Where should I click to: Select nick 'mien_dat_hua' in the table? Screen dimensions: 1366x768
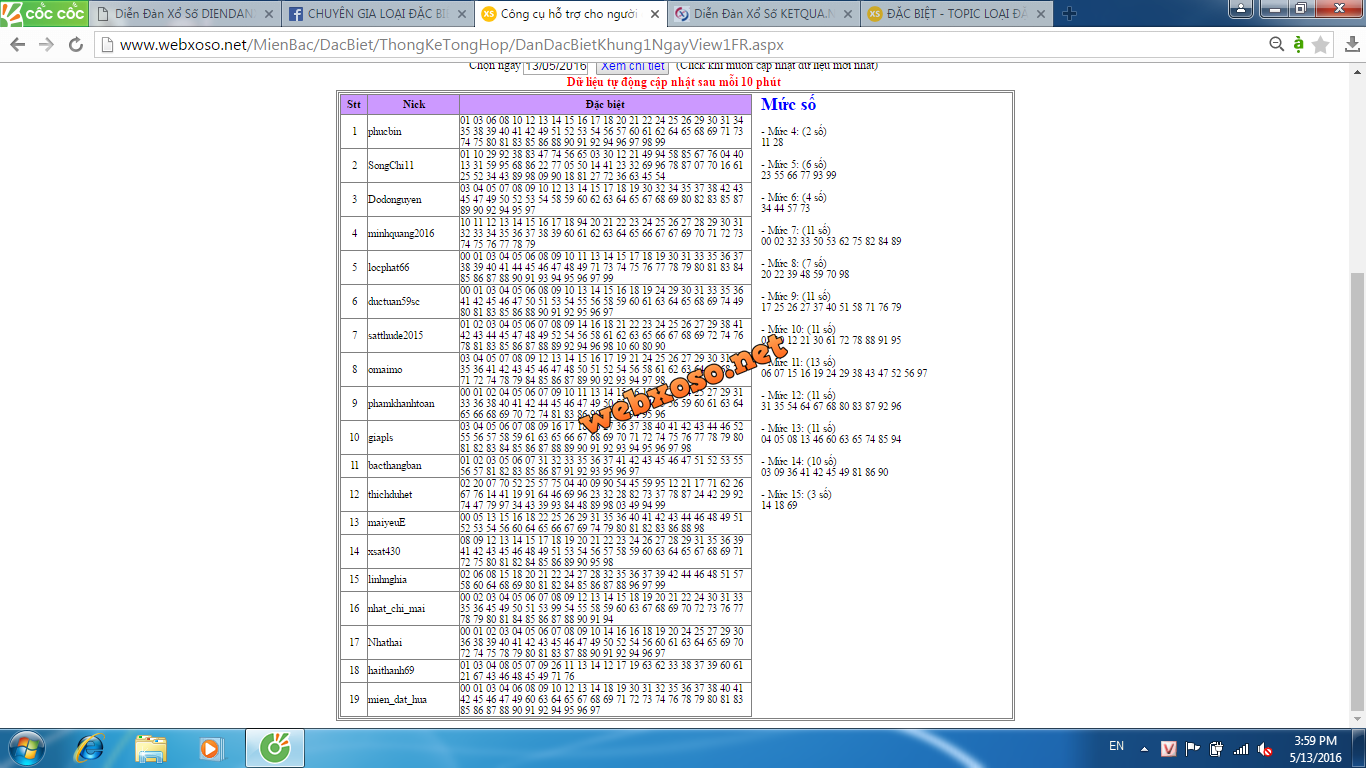[x=397, y=699]
